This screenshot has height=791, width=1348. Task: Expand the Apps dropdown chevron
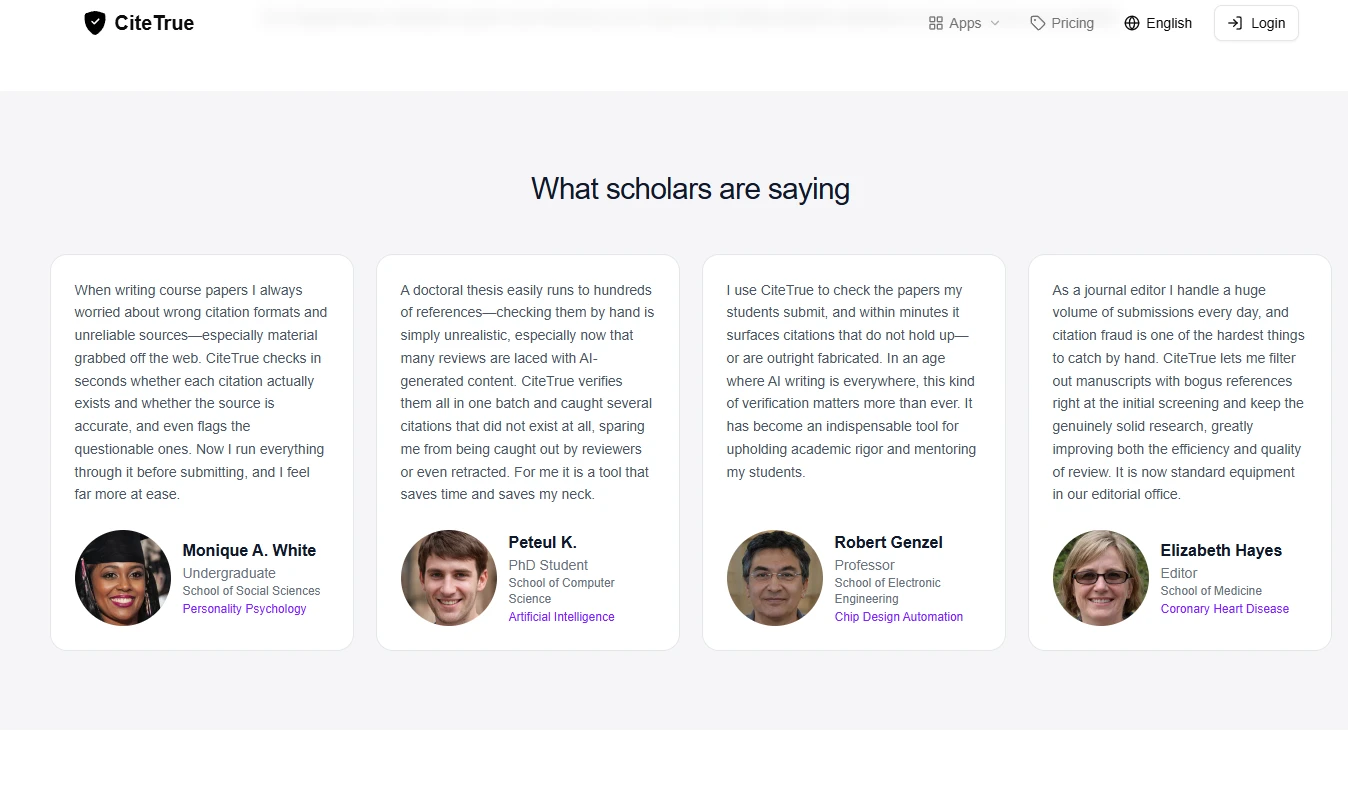(x=995, y=23)
